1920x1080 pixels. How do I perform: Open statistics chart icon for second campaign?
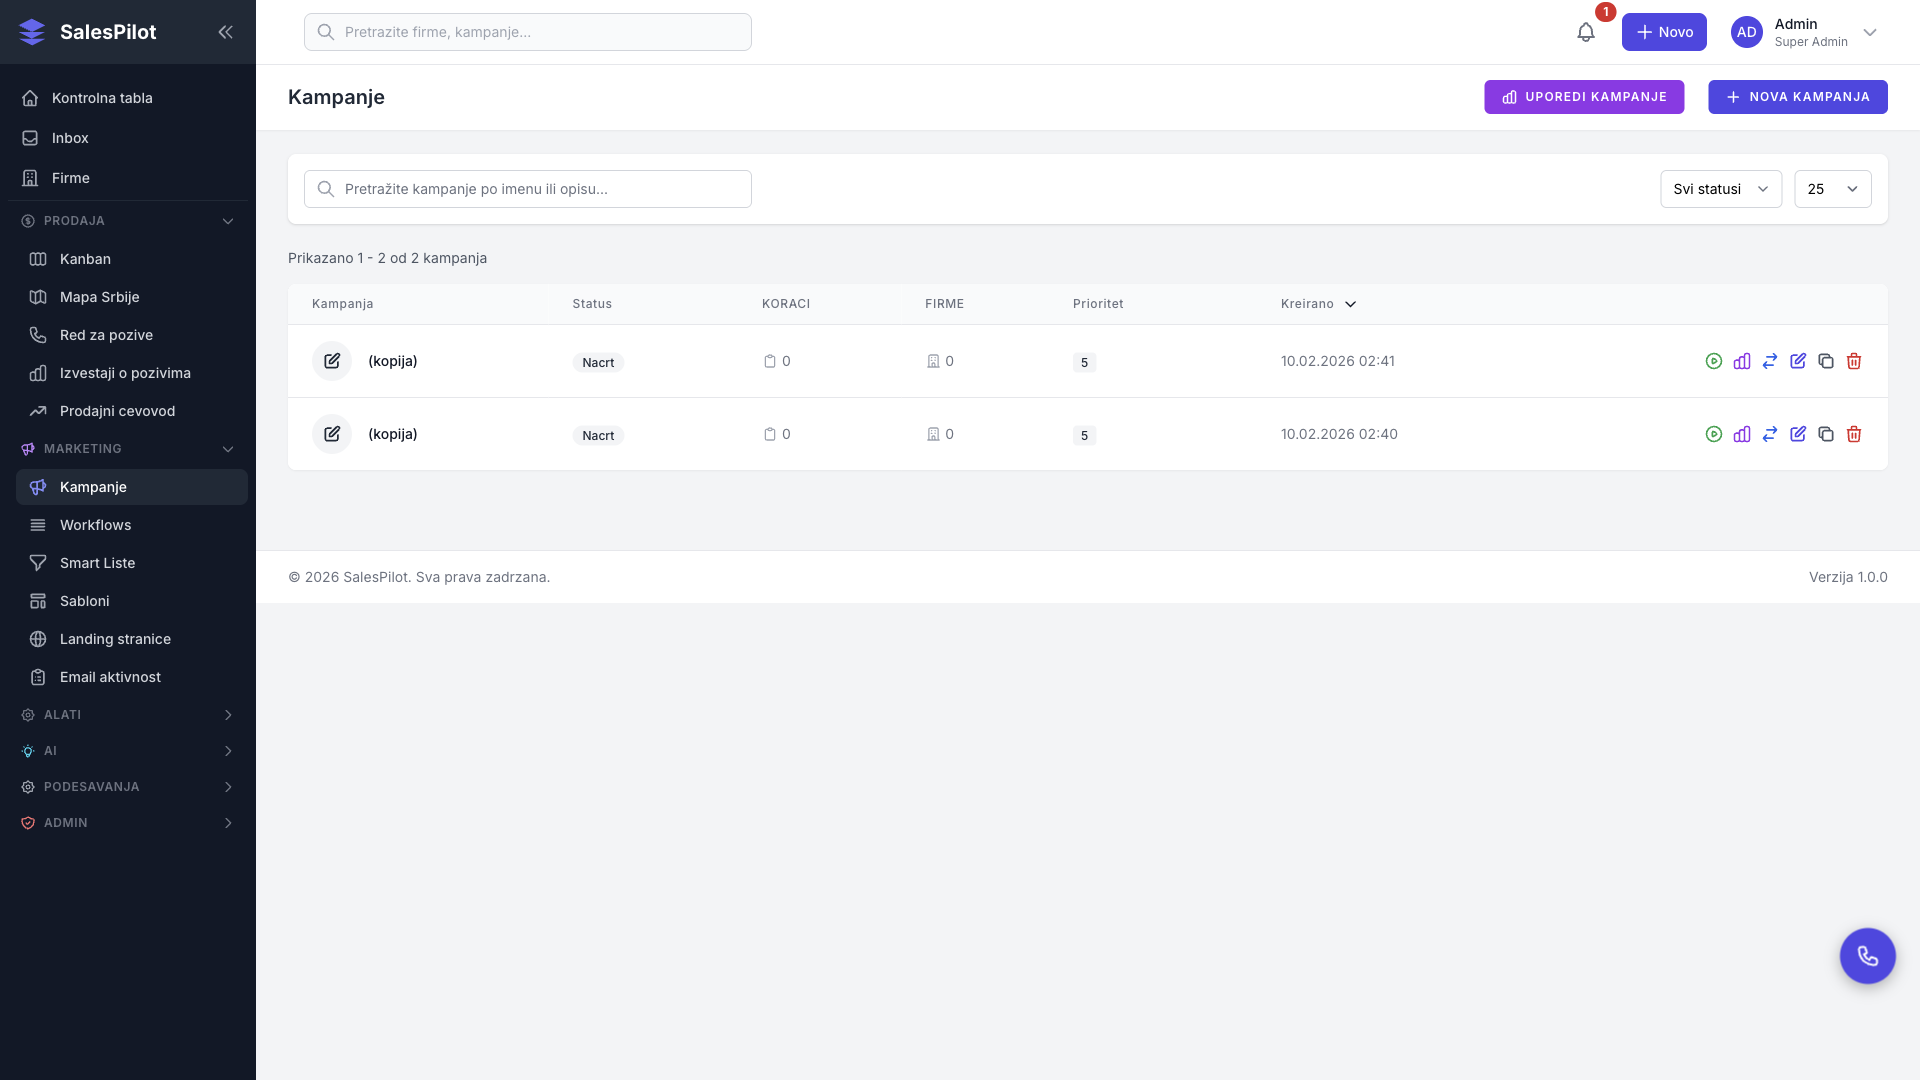1741,434
